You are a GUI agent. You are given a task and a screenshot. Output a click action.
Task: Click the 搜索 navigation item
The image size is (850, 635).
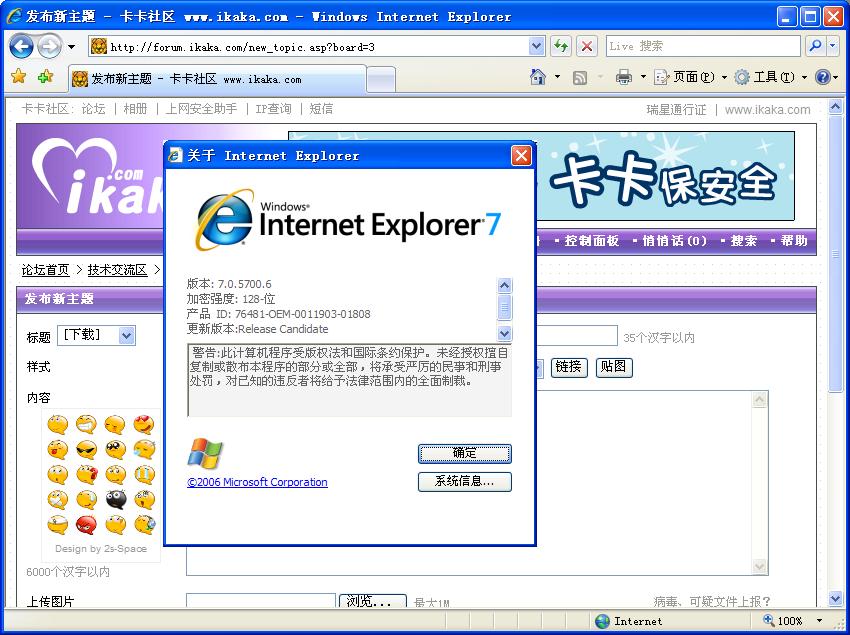(x=743, y=241)
